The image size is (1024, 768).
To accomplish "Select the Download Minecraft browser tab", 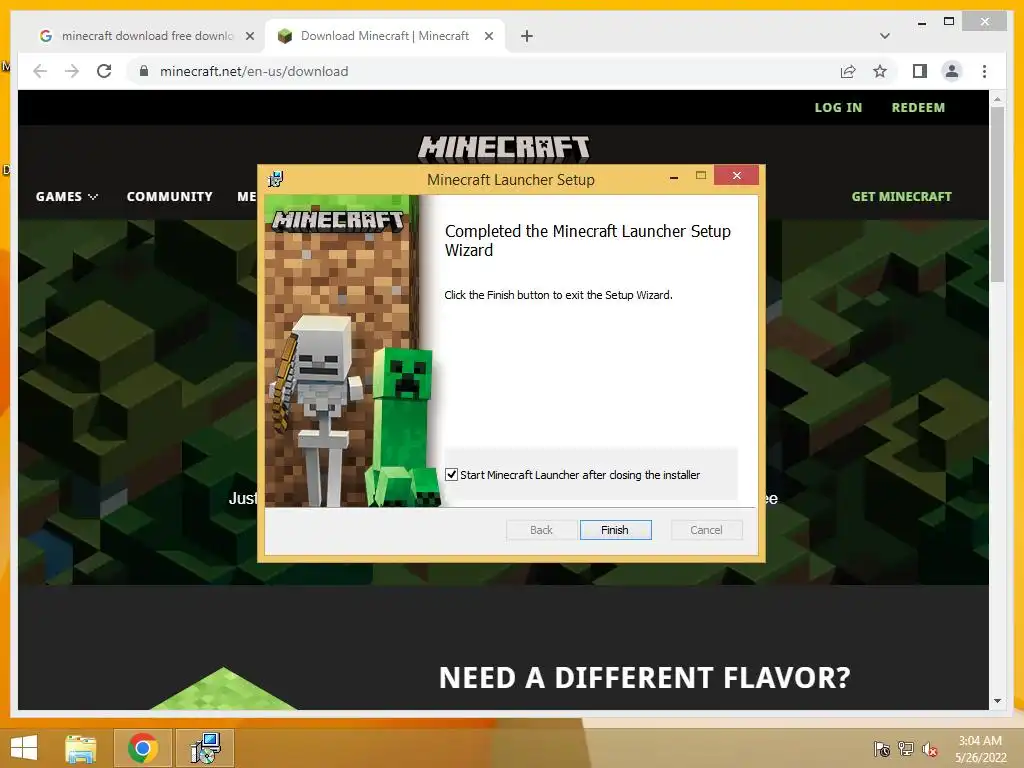I will point(384,36).
